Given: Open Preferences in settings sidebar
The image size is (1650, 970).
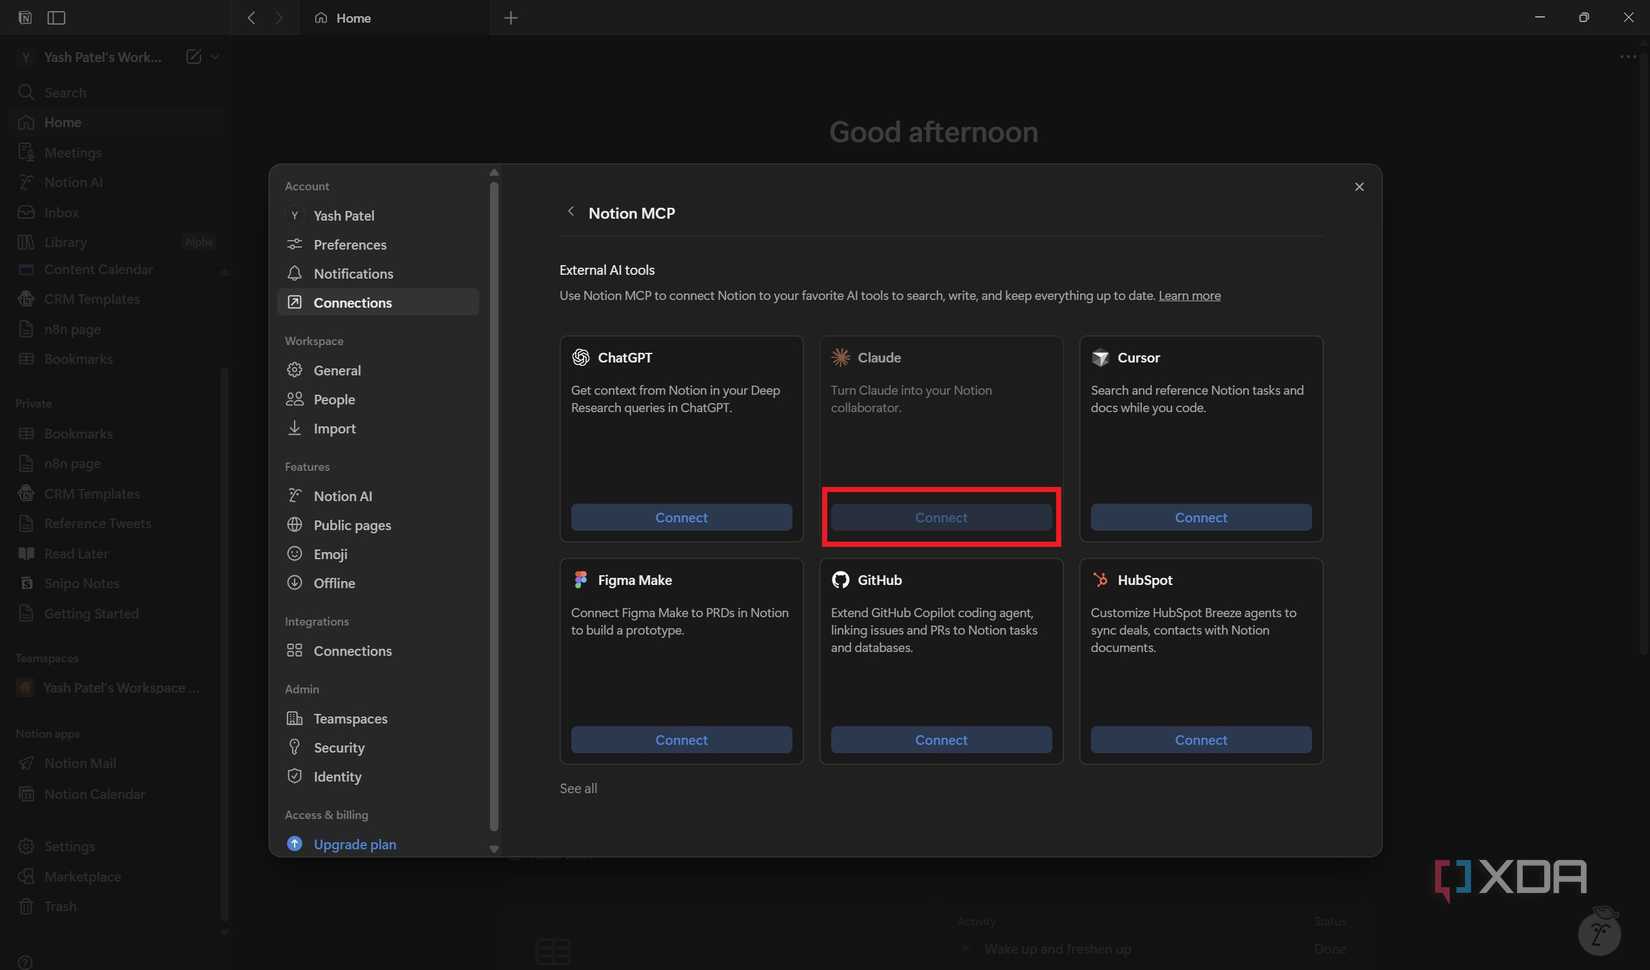Looking at the screenshot, I should click(x=349, y=244).
